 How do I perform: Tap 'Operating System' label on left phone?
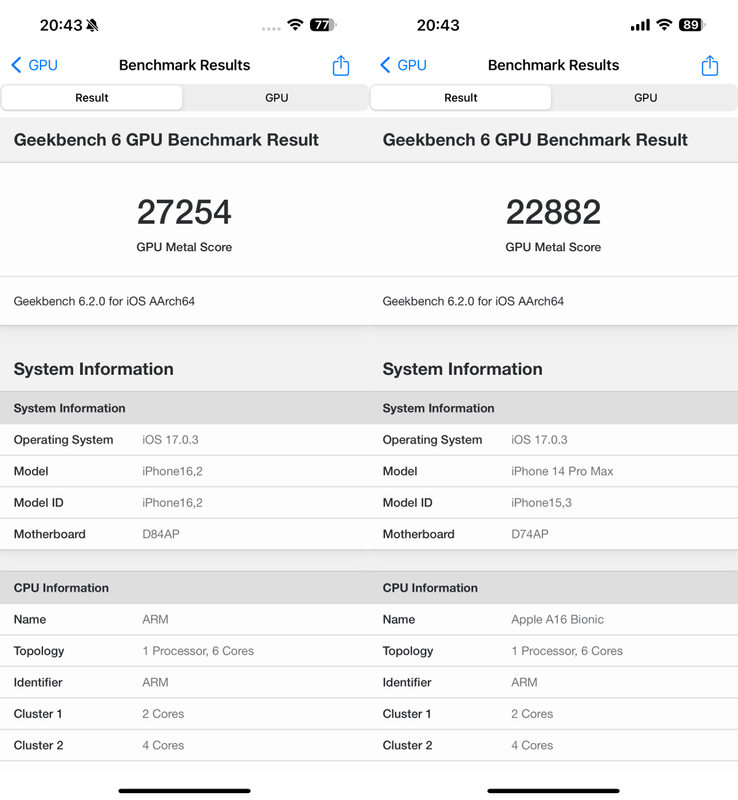click(x=63, y=440)
